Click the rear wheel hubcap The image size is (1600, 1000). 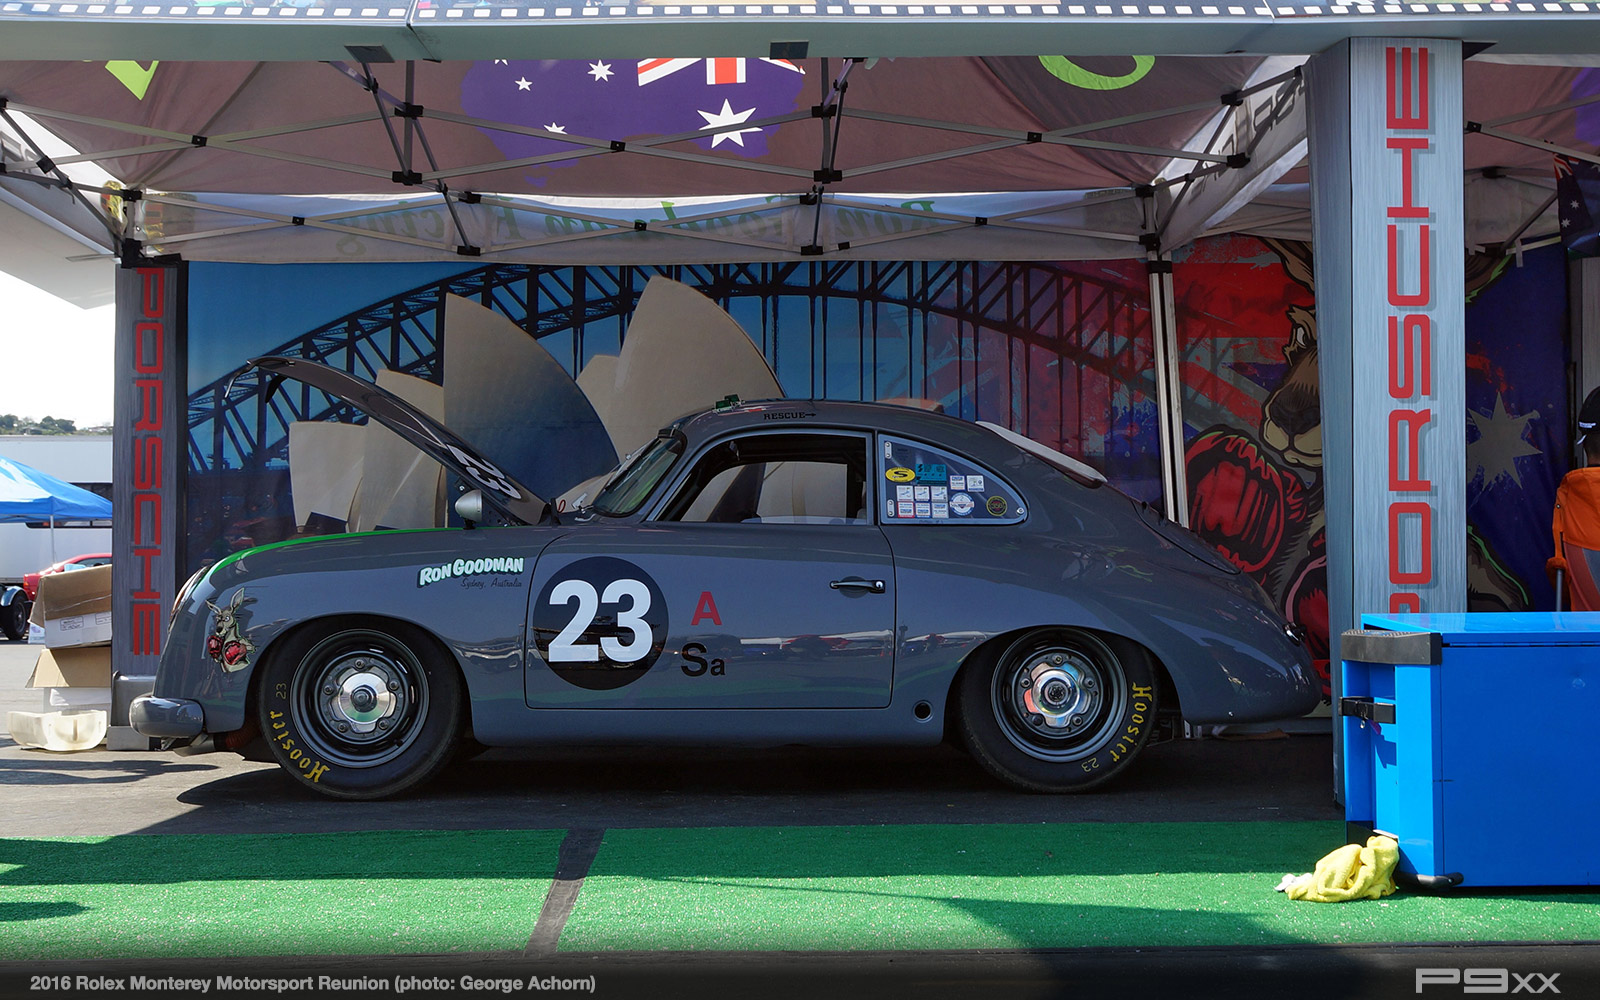[x=1055, y=691]
